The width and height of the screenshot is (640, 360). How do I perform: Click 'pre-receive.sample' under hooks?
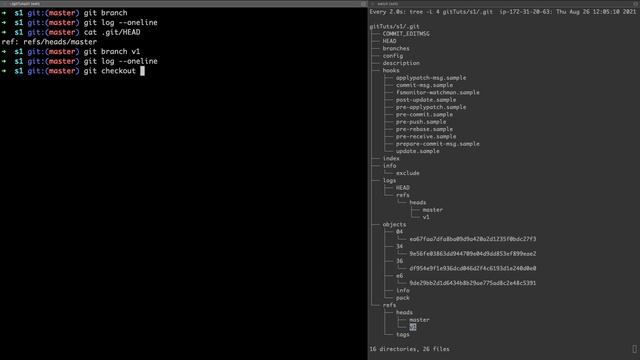(426, 137)
